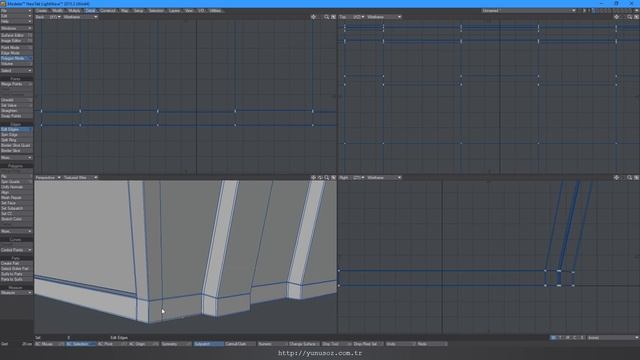Click the S selection set mode button
The width and height of the screenshot is (640, 360).
tap(582, 338)
